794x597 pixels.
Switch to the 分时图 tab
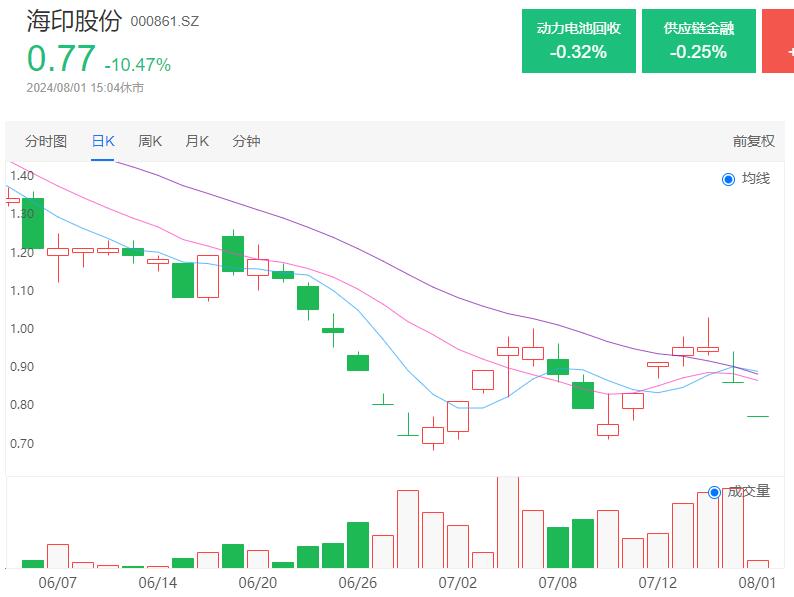[46, 141]
